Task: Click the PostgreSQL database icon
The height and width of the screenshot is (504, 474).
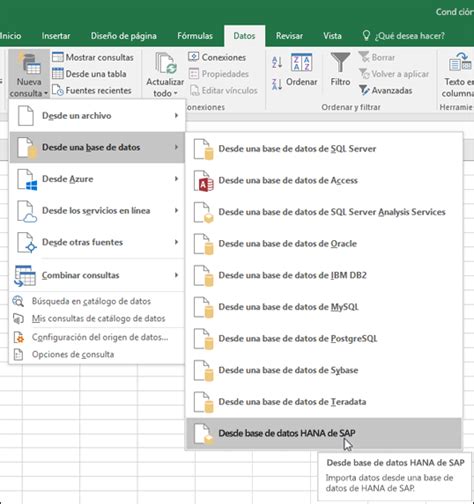Action: 204,339
